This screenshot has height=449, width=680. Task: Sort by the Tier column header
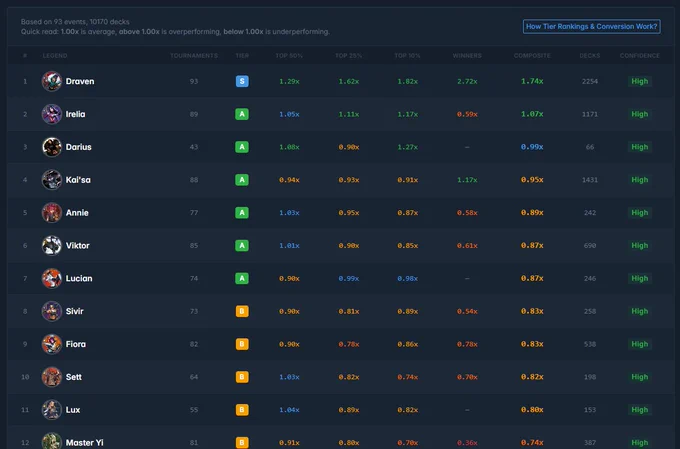[x=242, y=56]
